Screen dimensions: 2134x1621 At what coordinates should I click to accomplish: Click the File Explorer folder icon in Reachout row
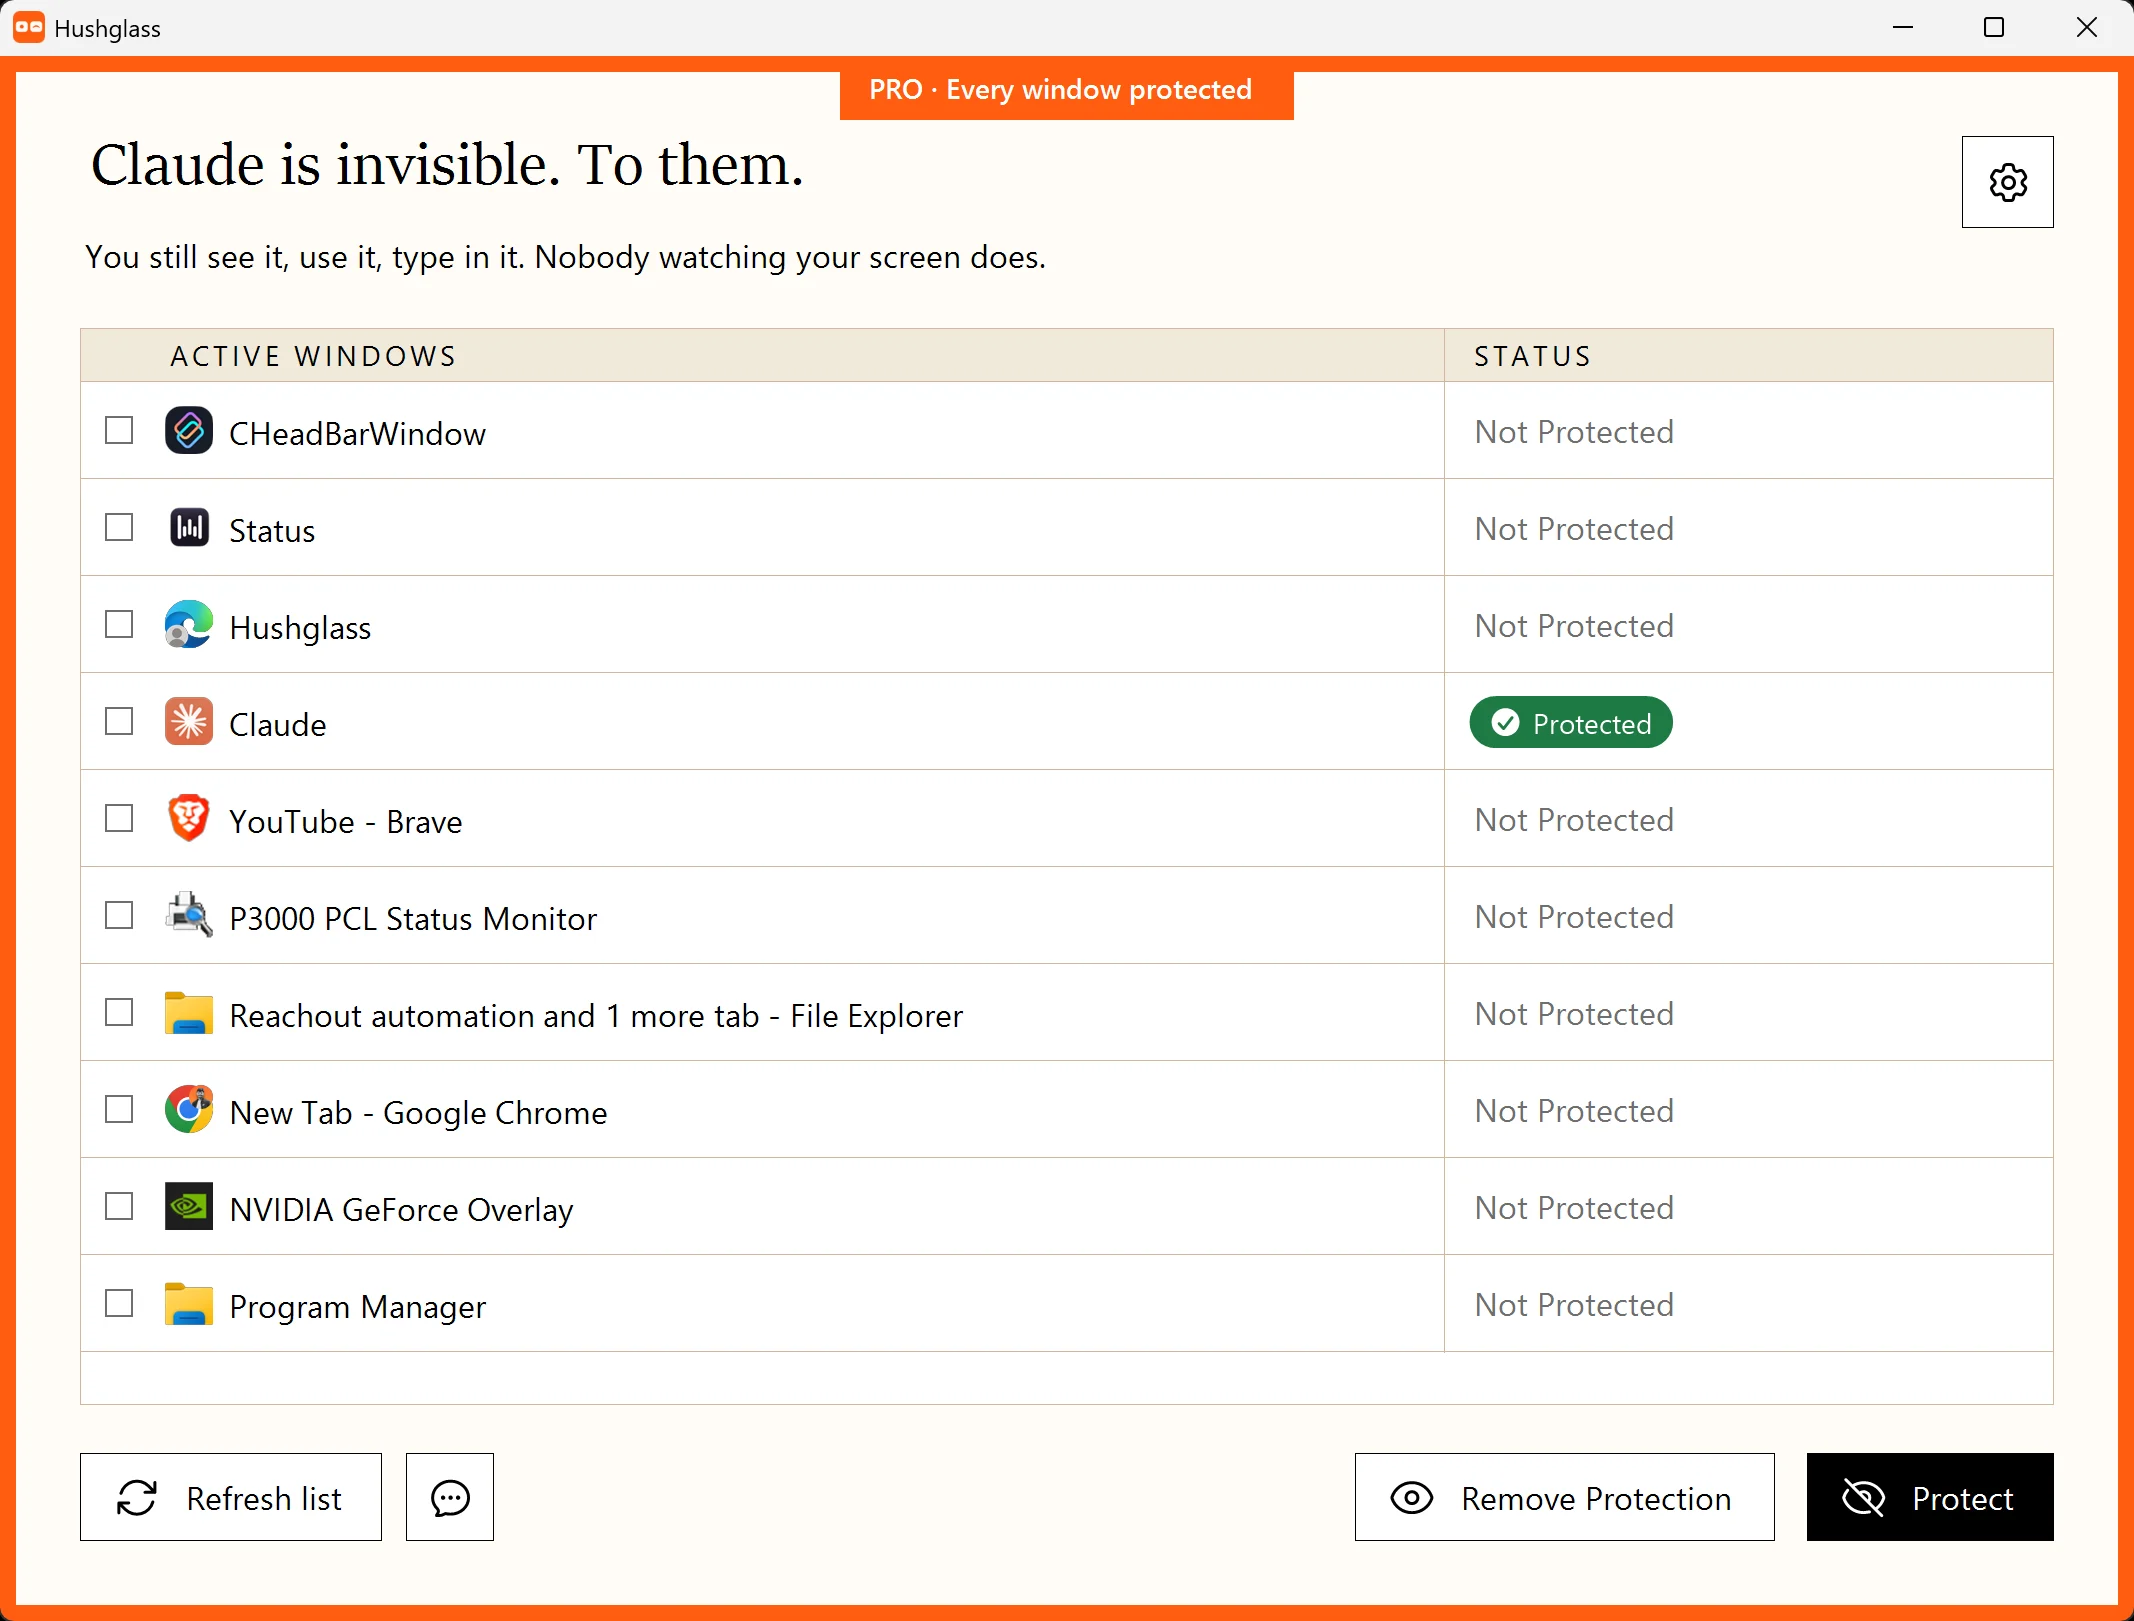(x=189, y=1013)
